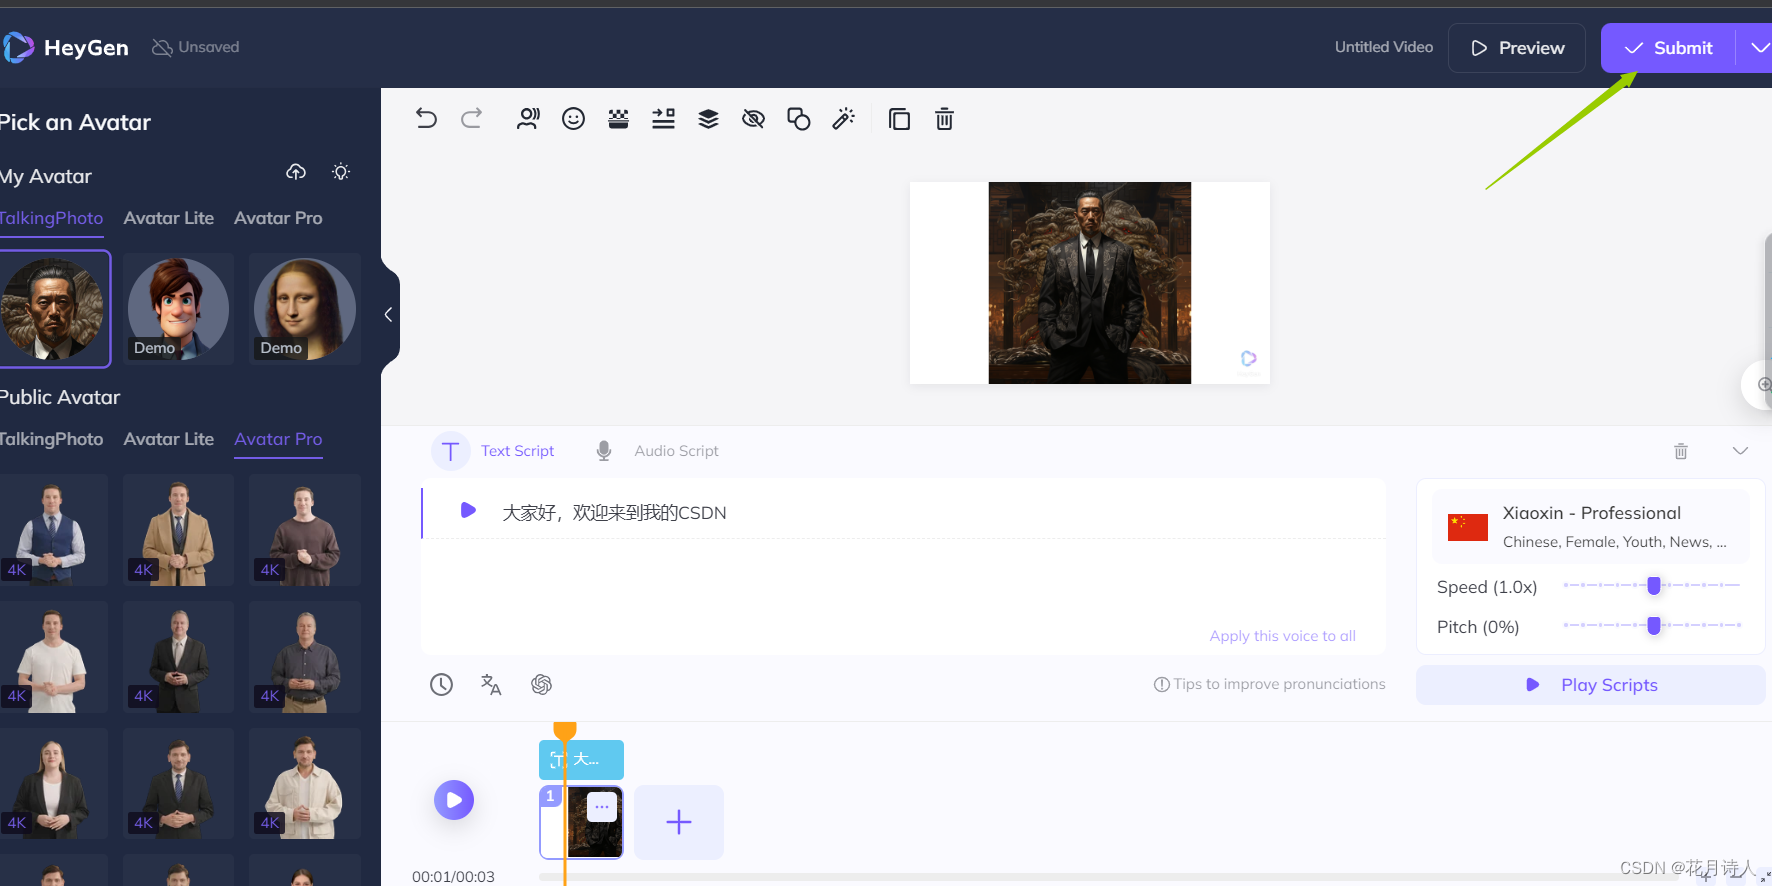The image size is (1772, 886).
Task: Click the upload avatar cloud icon
Action: point(296,172)
